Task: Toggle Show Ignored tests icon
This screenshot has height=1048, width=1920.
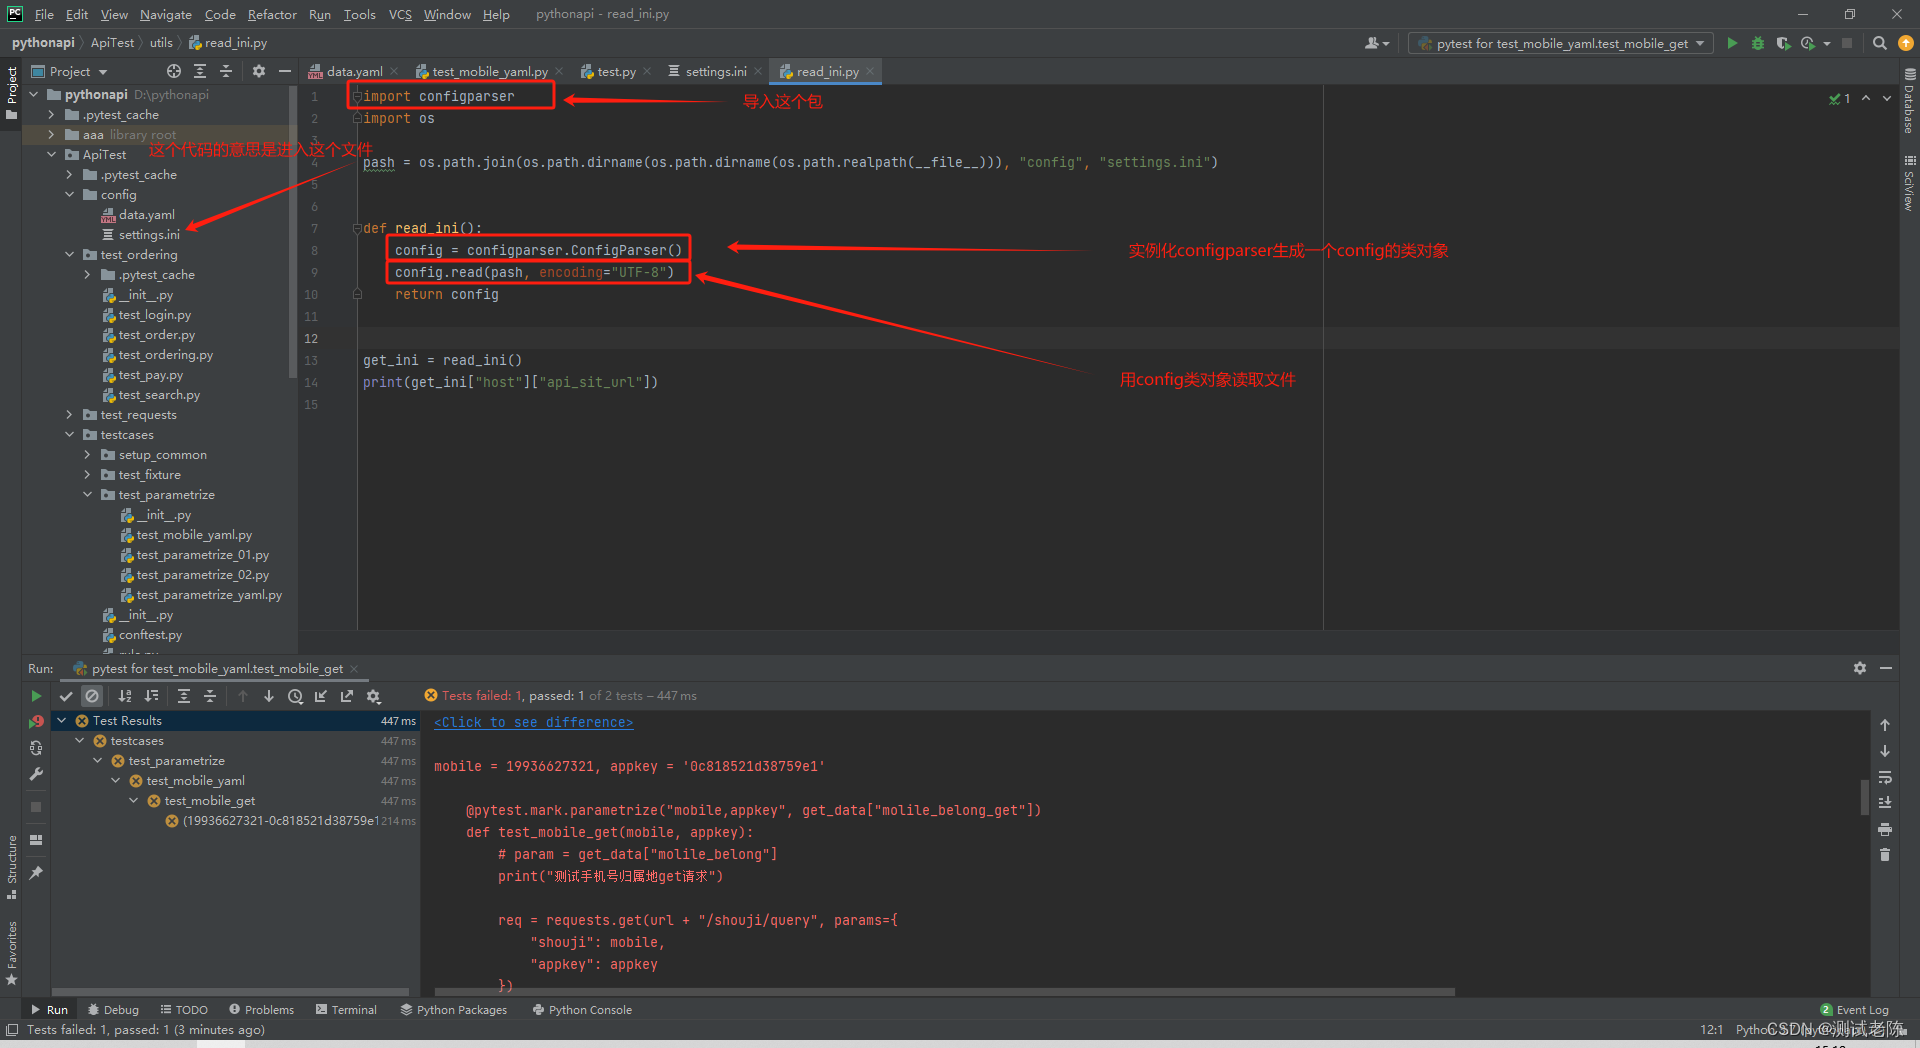Action: (92, 696)
